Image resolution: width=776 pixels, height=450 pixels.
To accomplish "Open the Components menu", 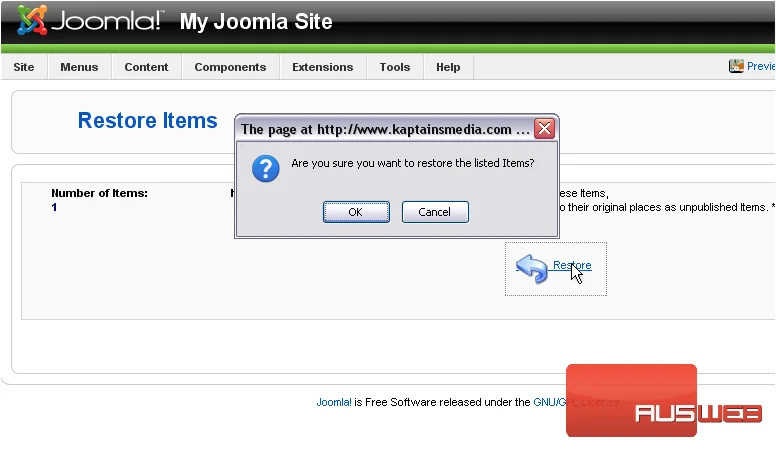I will [x=230, y=67].
